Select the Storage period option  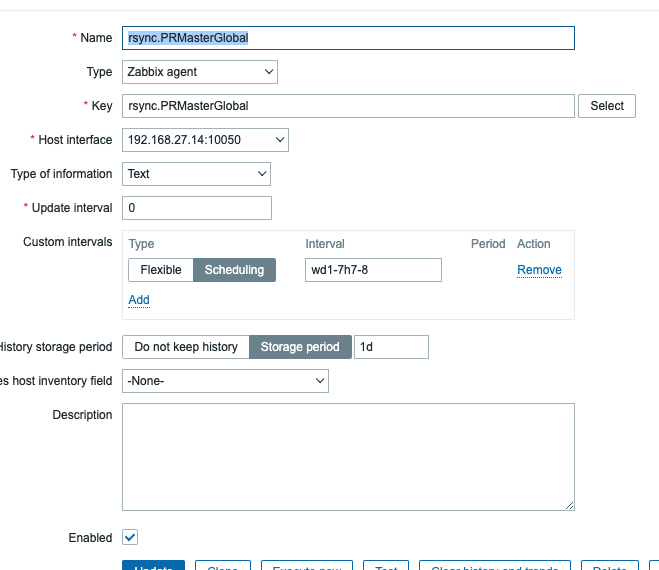tap(300, 347)
